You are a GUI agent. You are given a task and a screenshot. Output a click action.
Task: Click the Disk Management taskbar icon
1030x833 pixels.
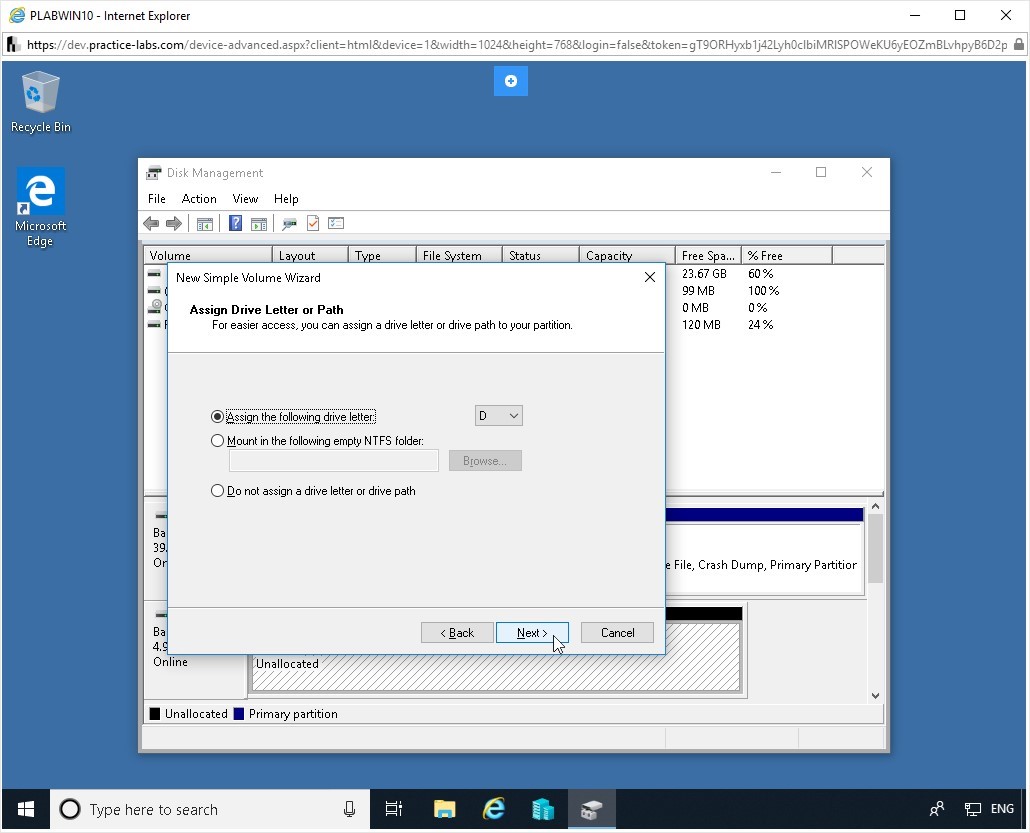(x=591, y=809)
